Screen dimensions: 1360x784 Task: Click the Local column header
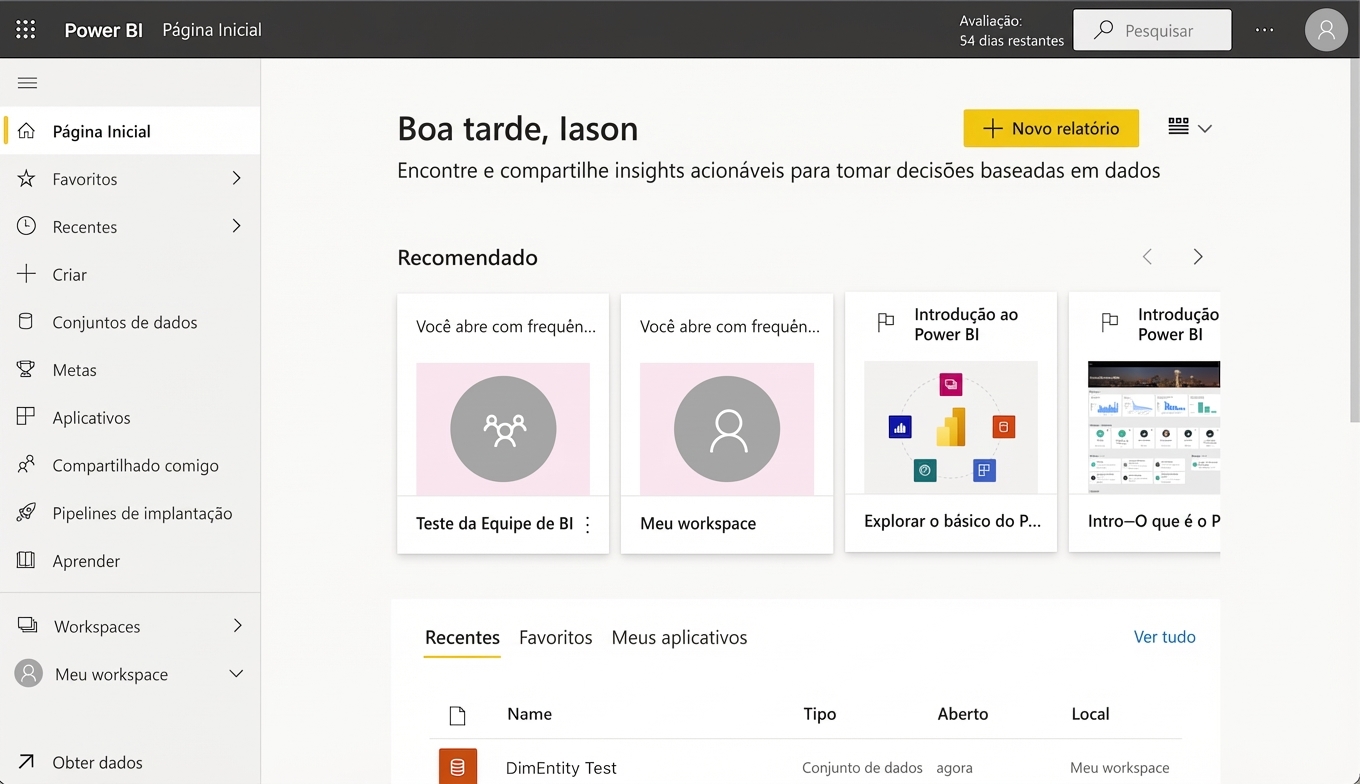click(x=1090, y=714)
